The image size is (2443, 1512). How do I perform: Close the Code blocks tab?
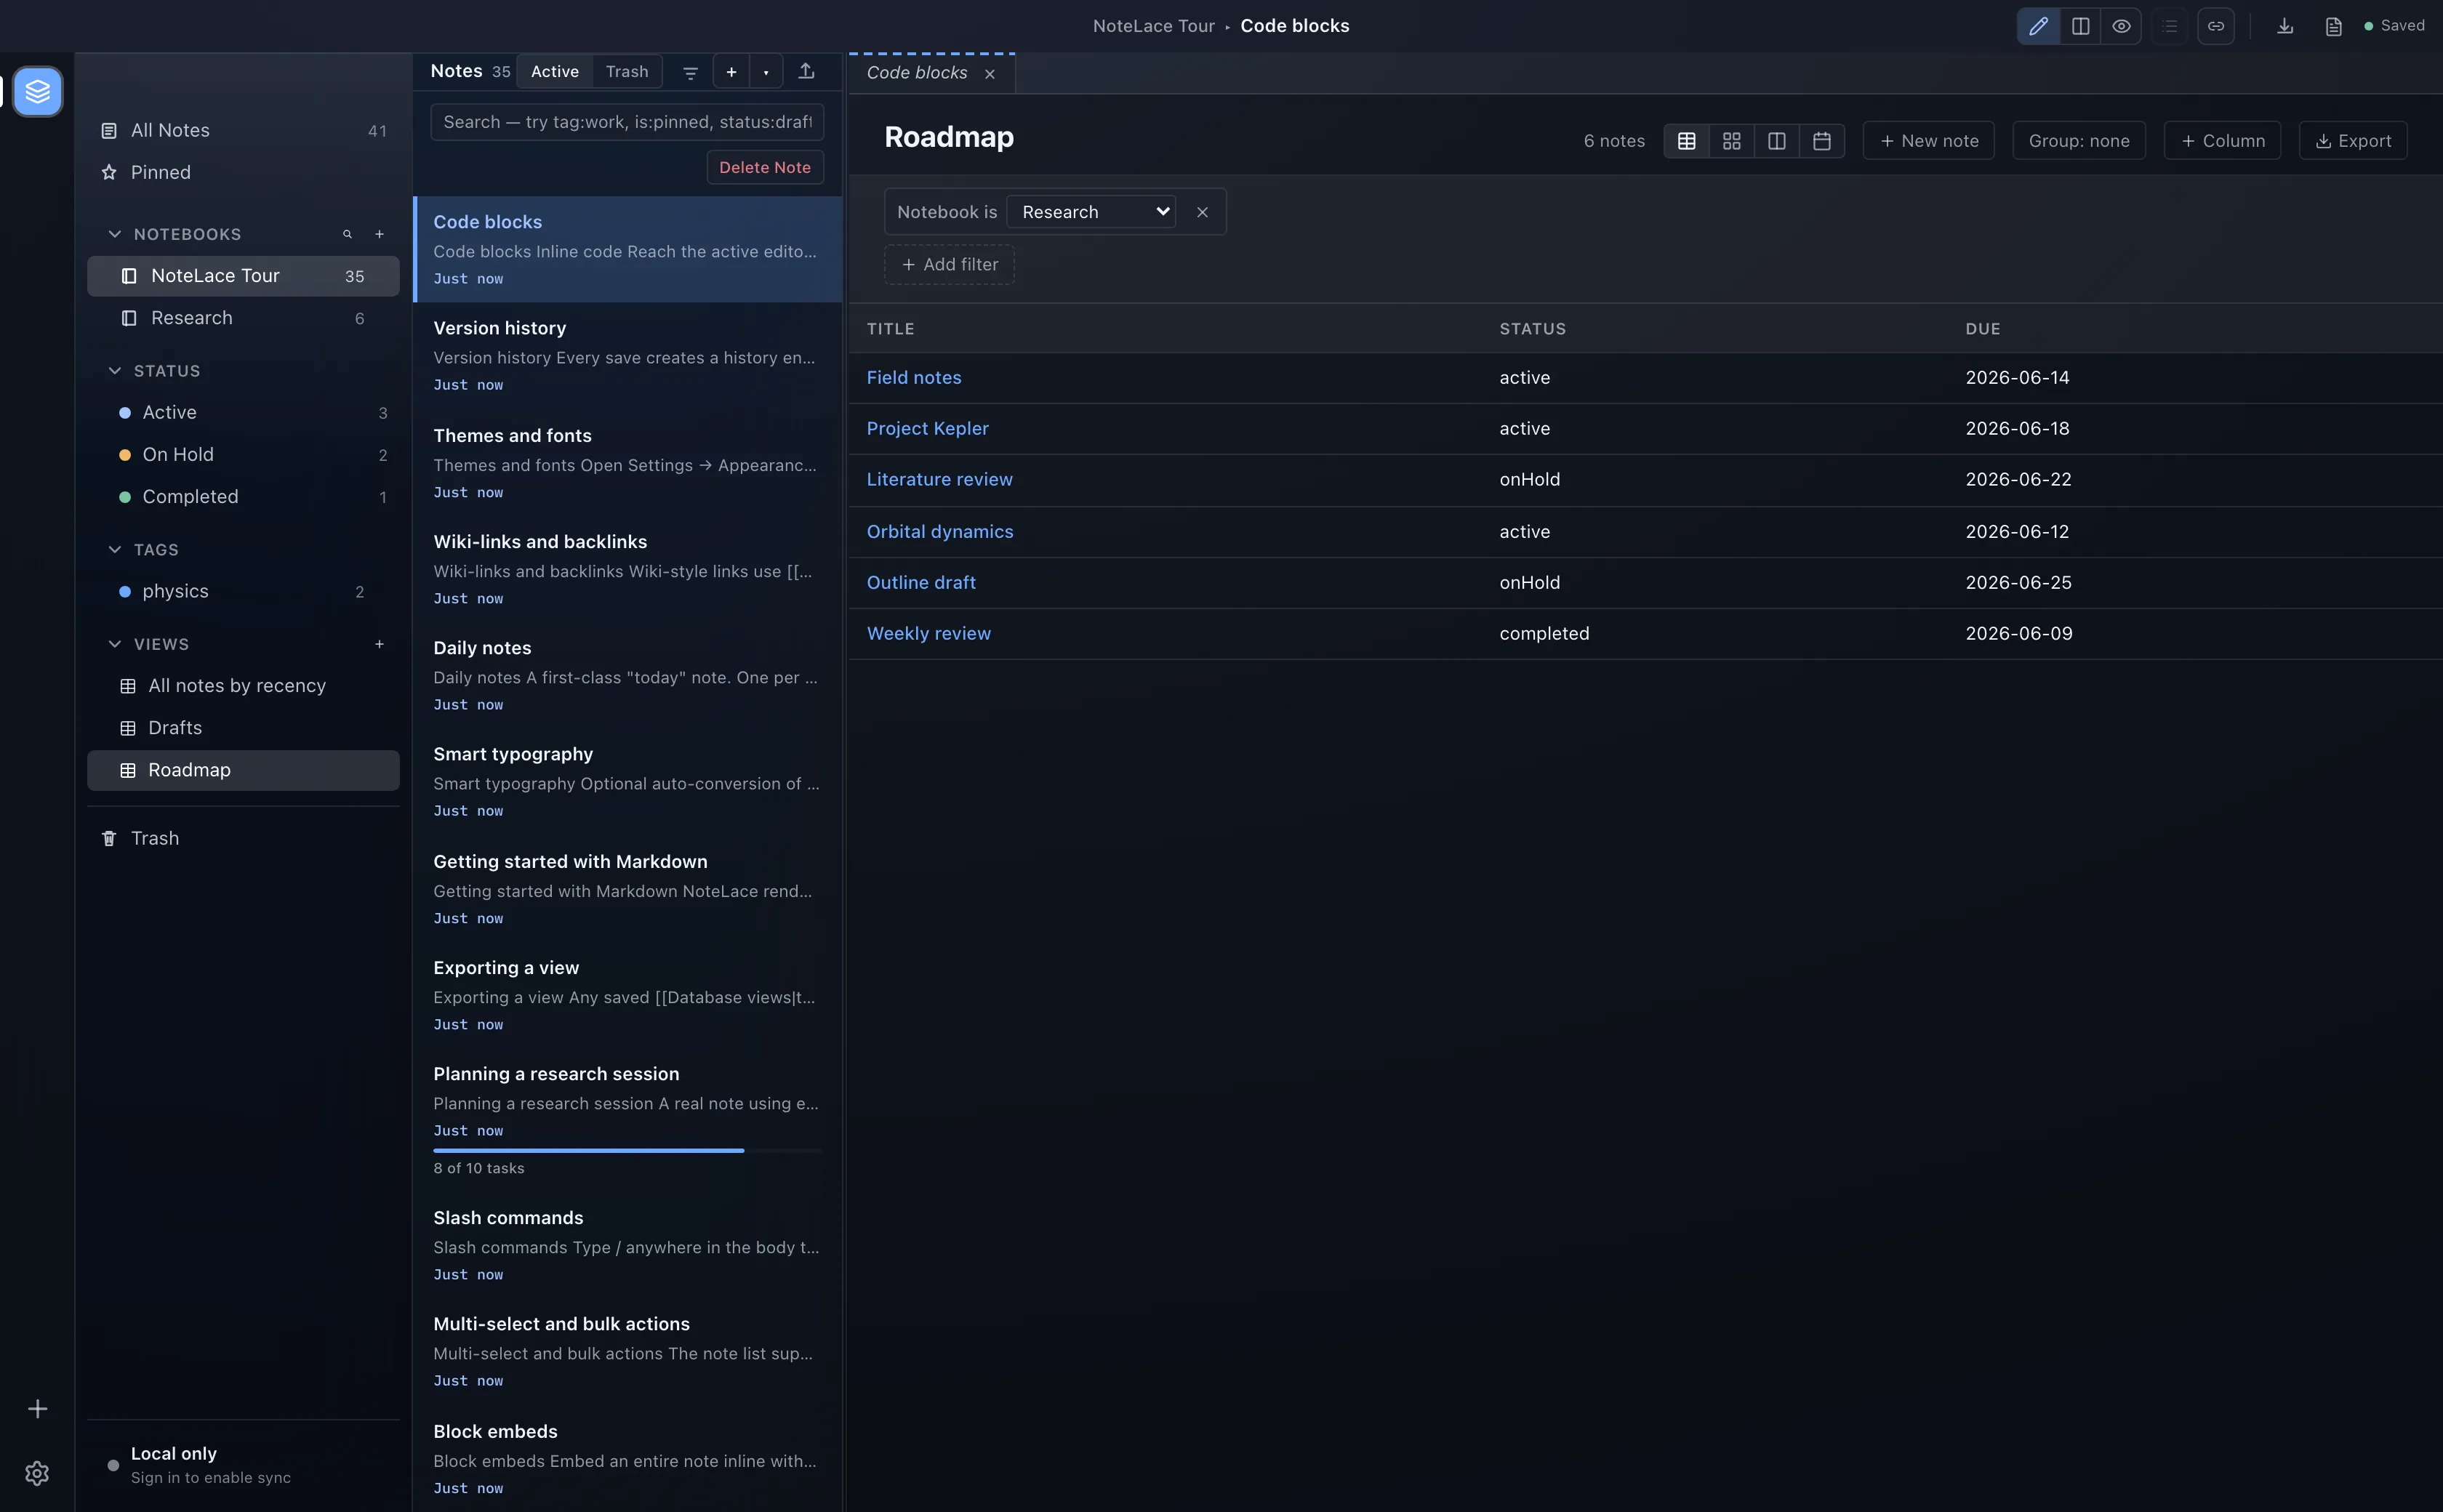click(x=989, y=74)
